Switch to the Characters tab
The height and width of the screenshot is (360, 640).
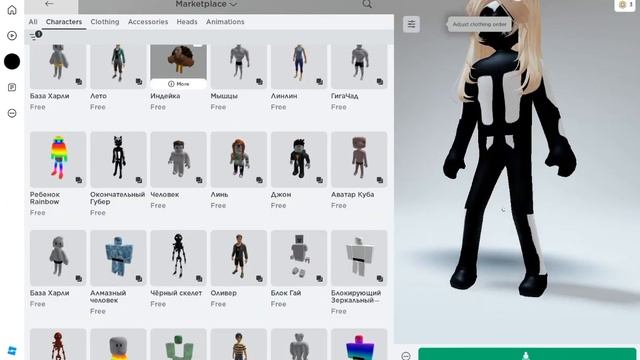tap(64, 22)
